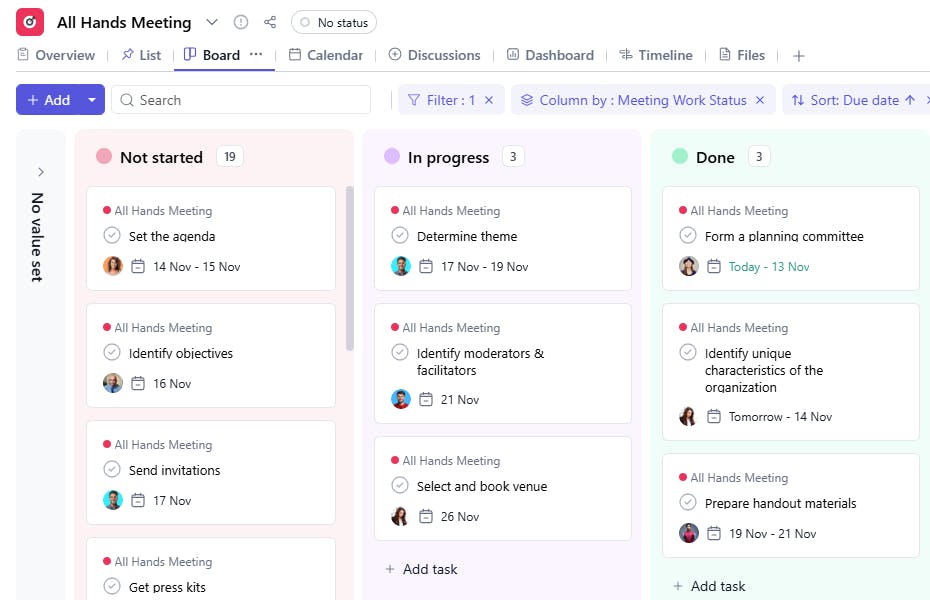The height and width of the screenshot is (600, 930).
Task: Switch to the Overview tab
Action: (56, 55)
